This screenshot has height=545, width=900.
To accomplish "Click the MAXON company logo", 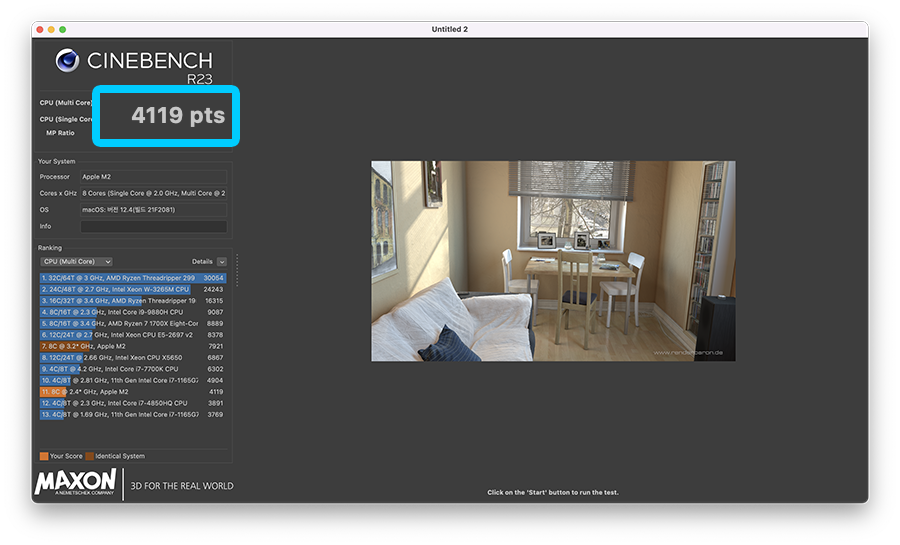I will 76,482.
